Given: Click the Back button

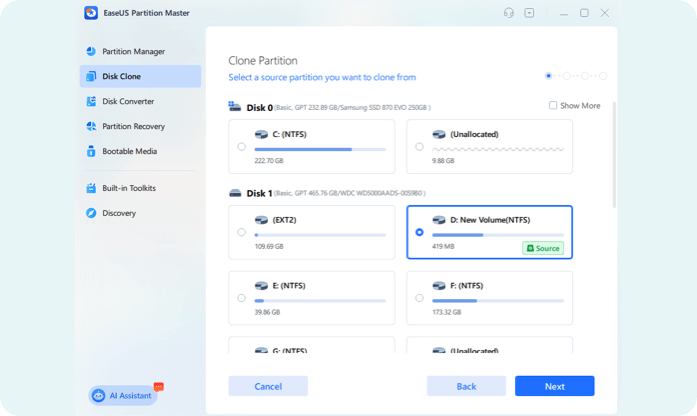Looking at the screenshot, I should click(x=466, y=386).
